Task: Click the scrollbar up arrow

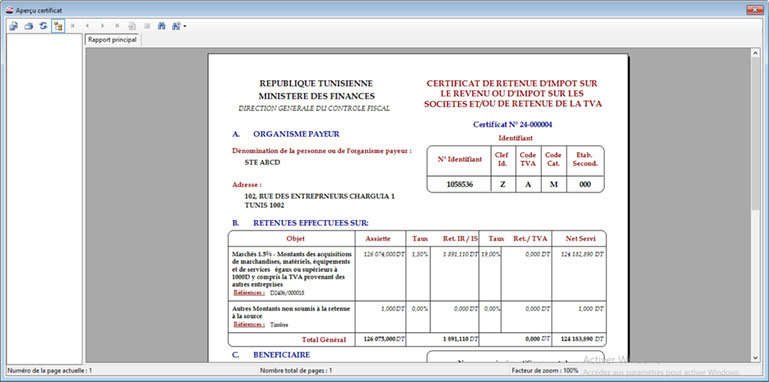Action: [x=755, y=53]
